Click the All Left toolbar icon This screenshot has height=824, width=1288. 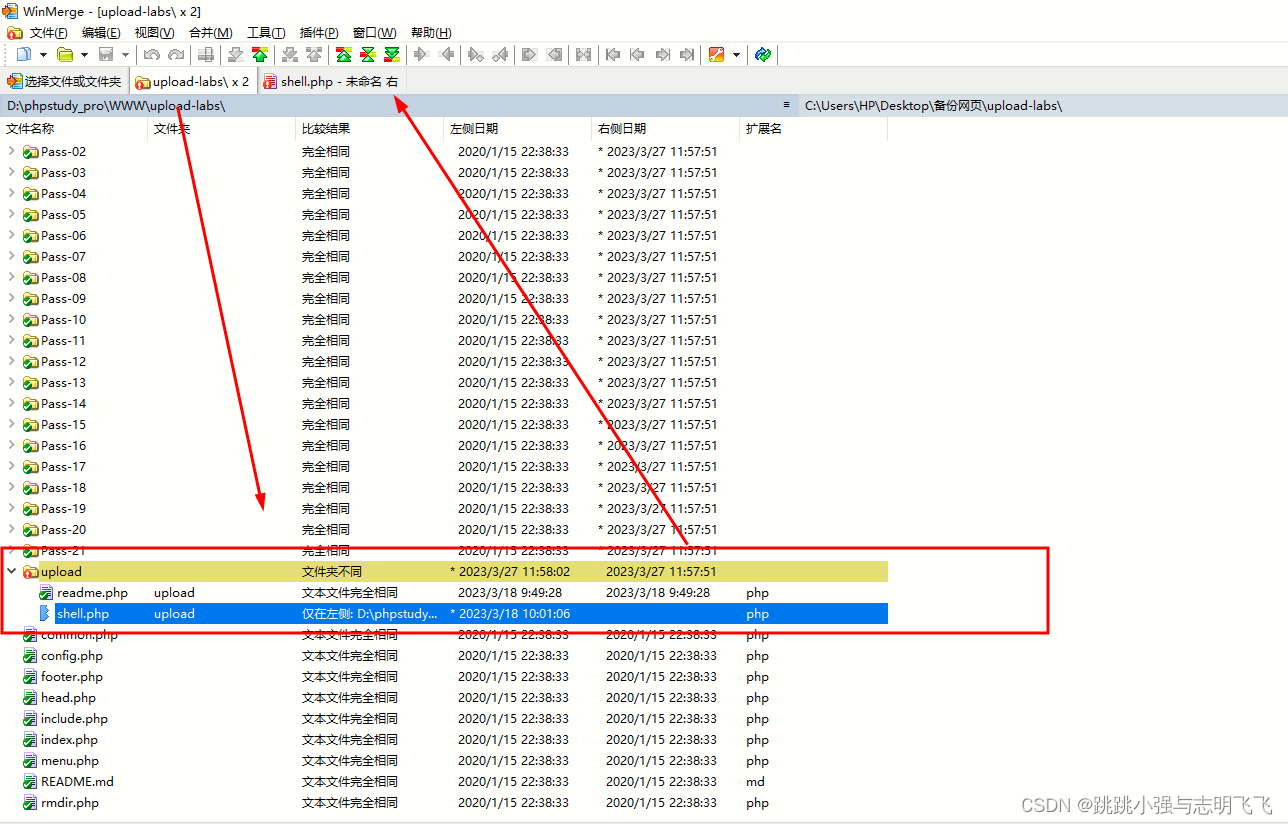click(x=556, y=54)
